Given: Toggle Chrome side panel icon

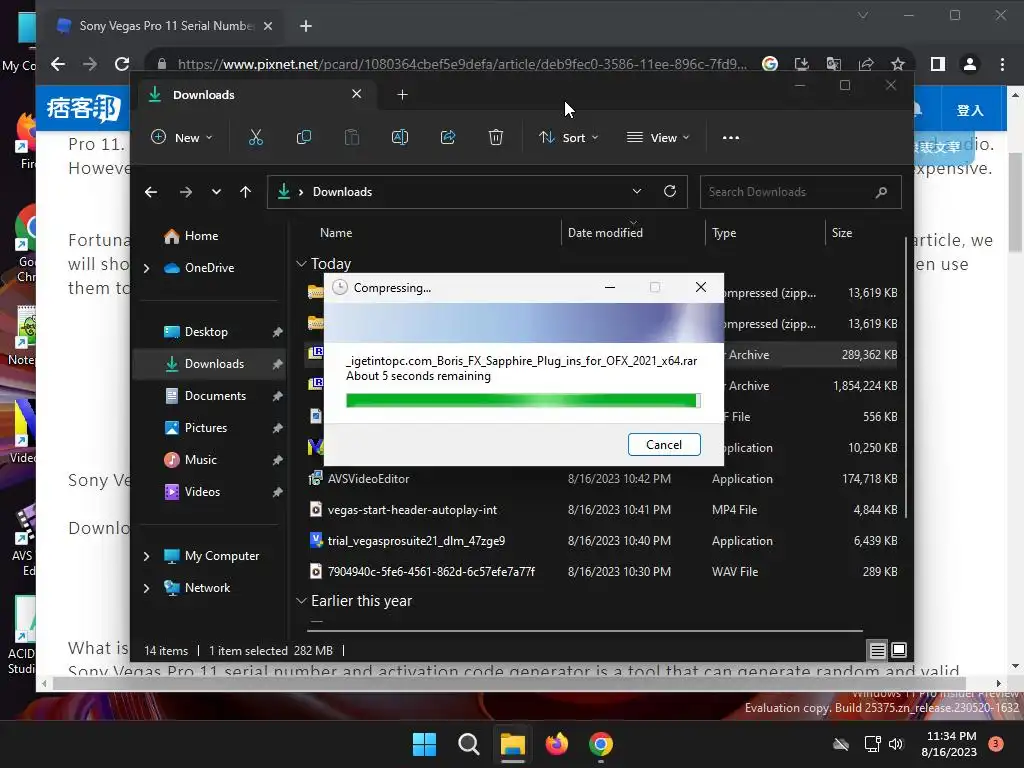Looking at the screenshot, I should click(938, 64).
